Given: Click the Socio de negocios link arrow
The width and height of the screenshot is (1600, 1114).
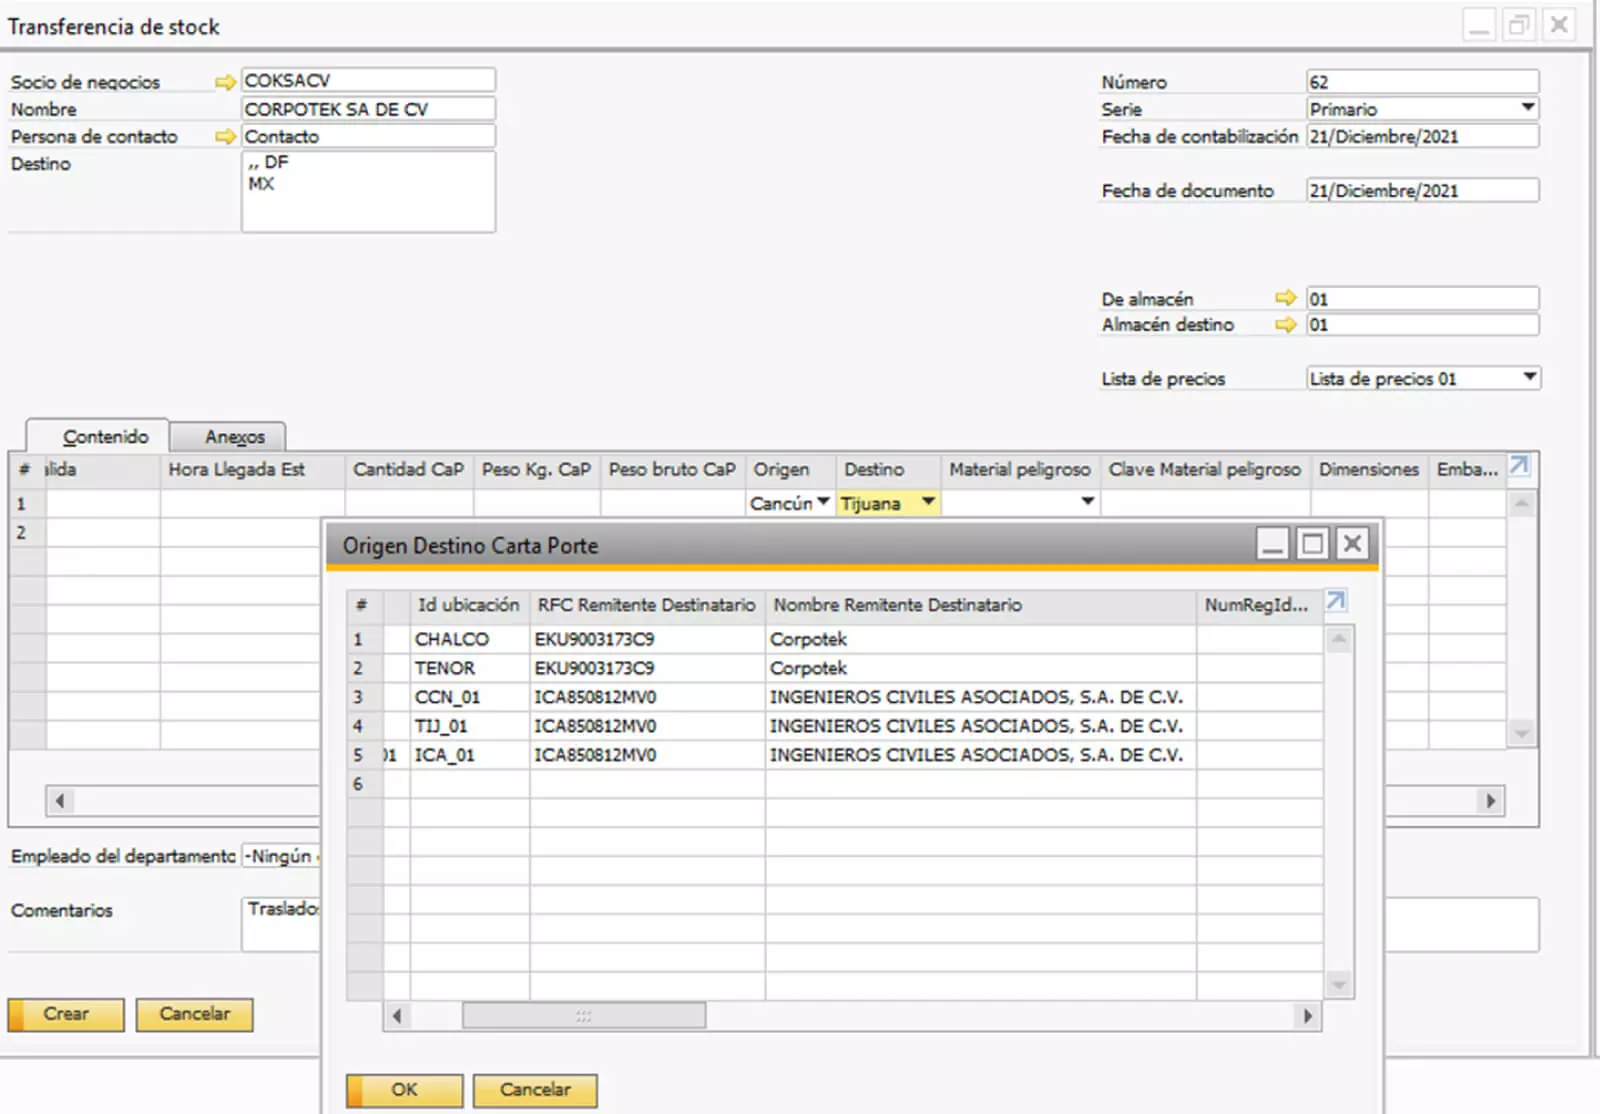Looking at the screenshot, I should click(225, 82).
